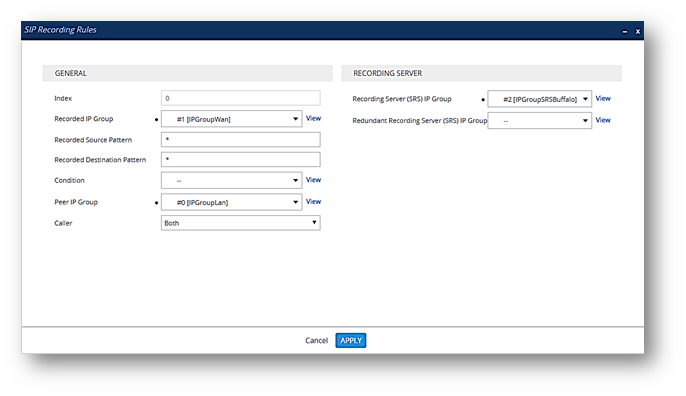Screen dimensions: 686x396
Task: Open the Recorded IP Group dropdown
Action: coord(231,119)
